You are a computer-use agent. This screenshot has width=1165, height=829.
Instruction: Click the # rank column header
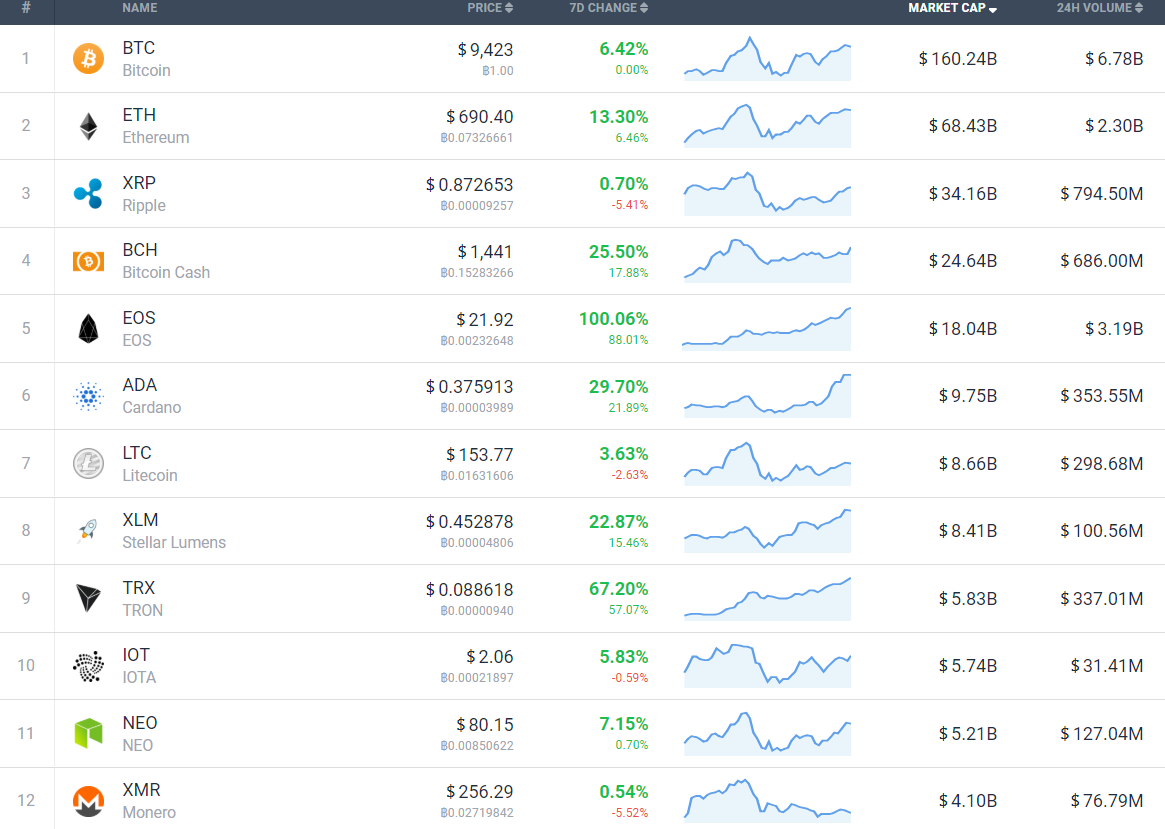(x=26, y=8)
